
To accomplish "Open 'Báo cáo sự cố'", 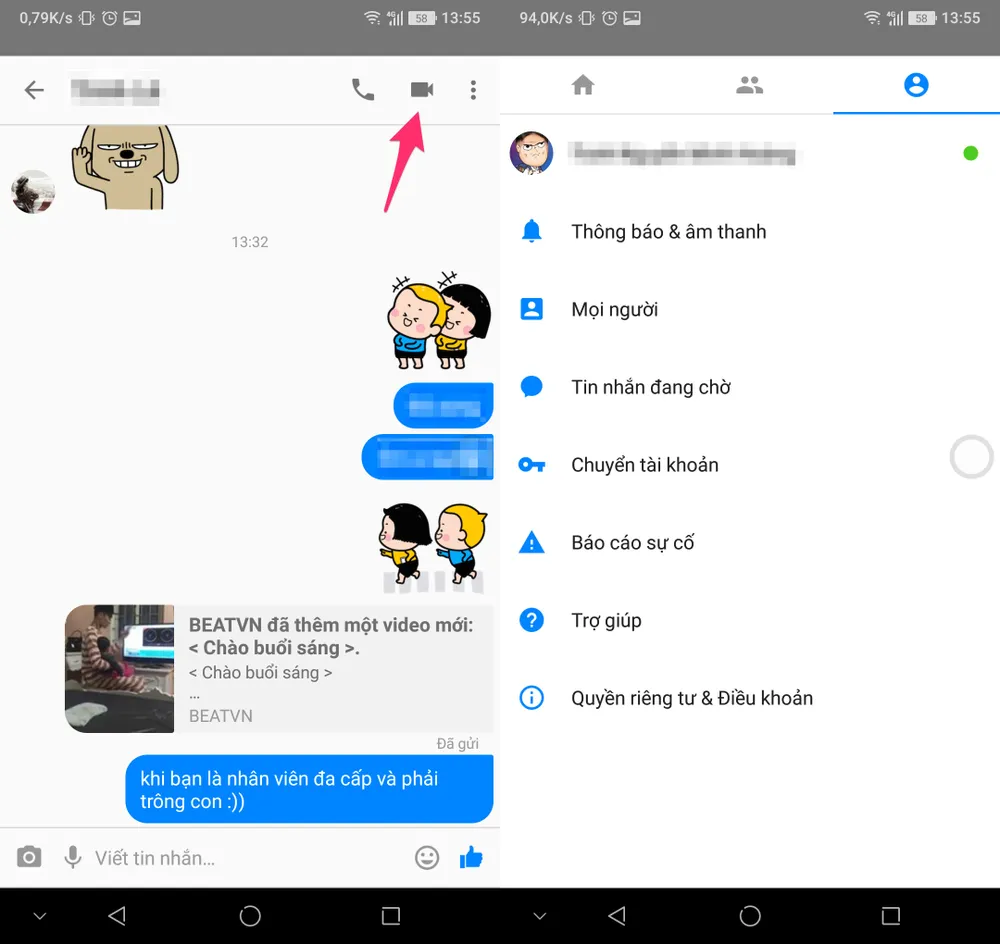I will [x=749, y=543].
